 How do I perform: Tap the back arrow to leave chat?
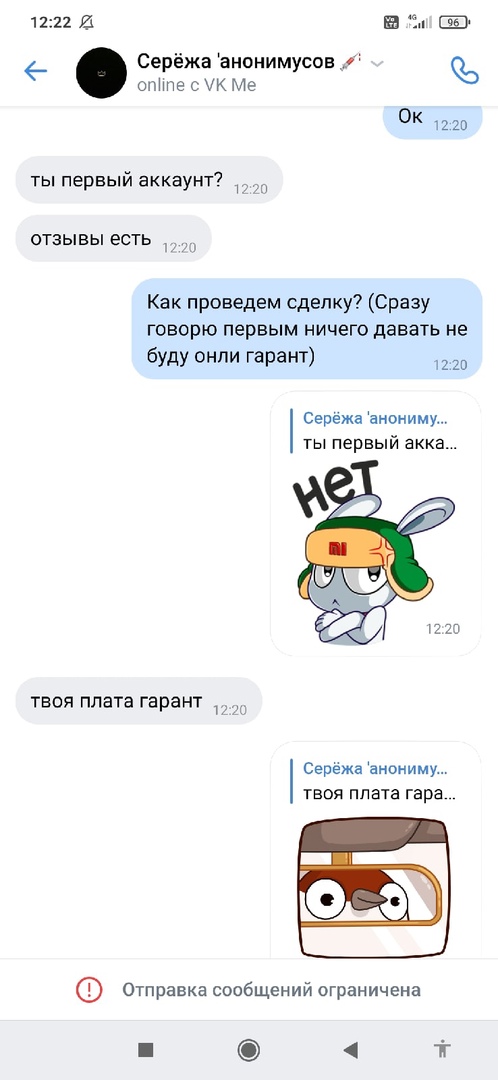pyautogui.click(x=35, y=71)
